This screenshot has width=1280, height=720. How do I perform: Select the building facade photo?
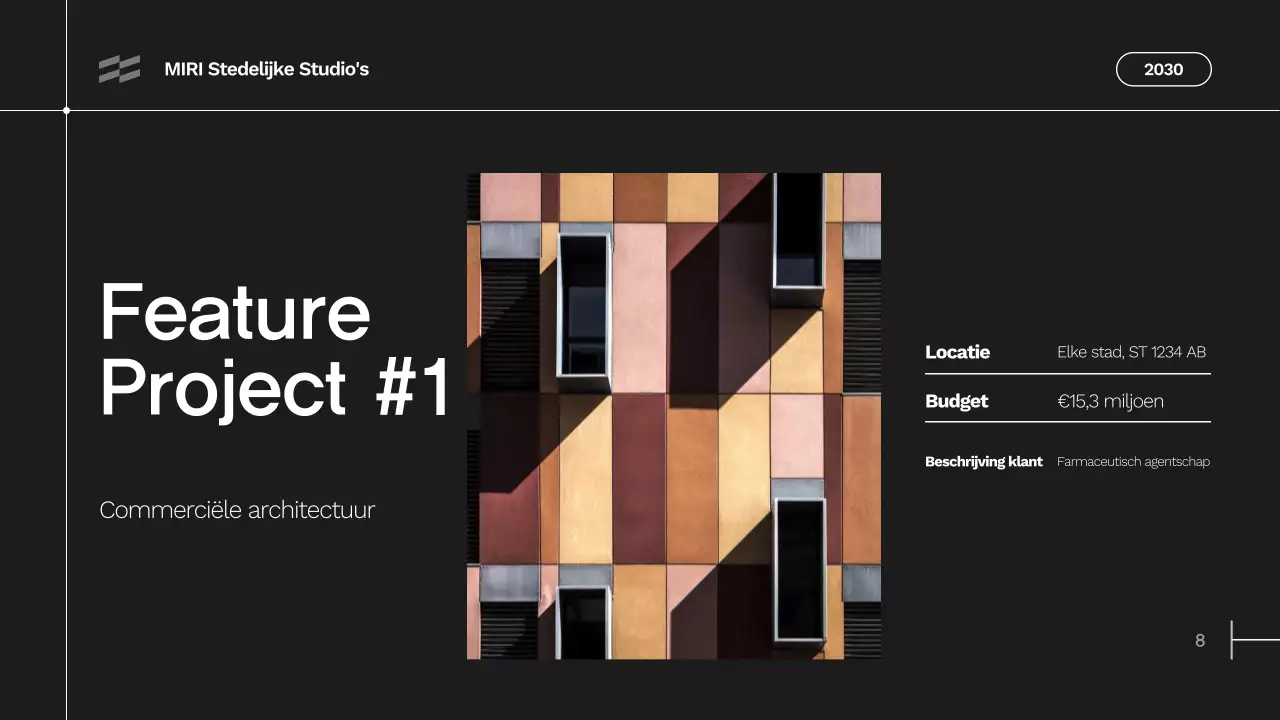tap(673, 415)
